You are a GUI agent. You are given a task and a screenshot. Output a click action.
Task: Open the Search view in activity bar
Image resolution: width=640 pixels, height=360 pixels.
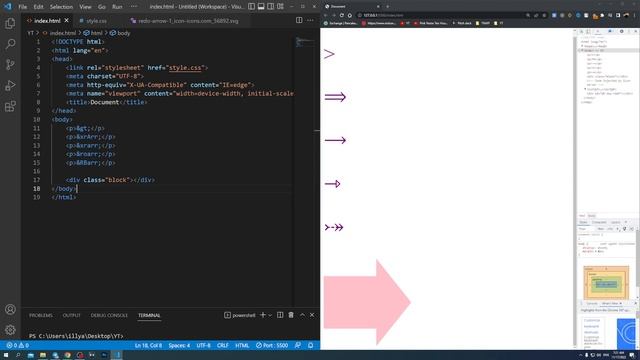pyautogui.click(x=10, y=44)
